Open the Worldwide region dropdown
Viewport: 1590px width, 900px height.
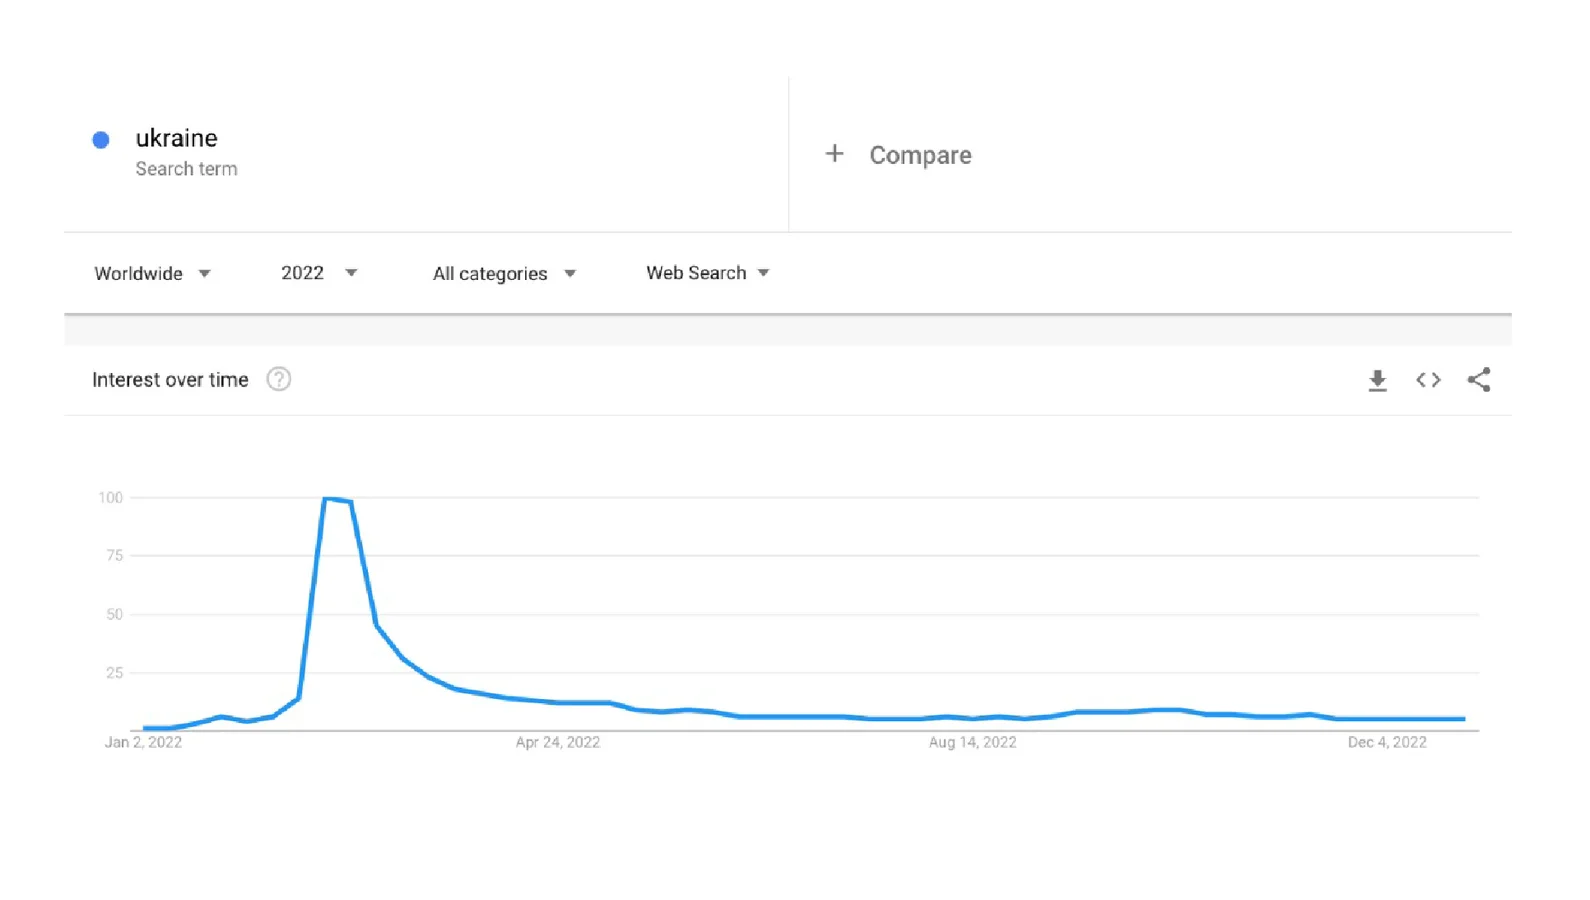point(152,273)
